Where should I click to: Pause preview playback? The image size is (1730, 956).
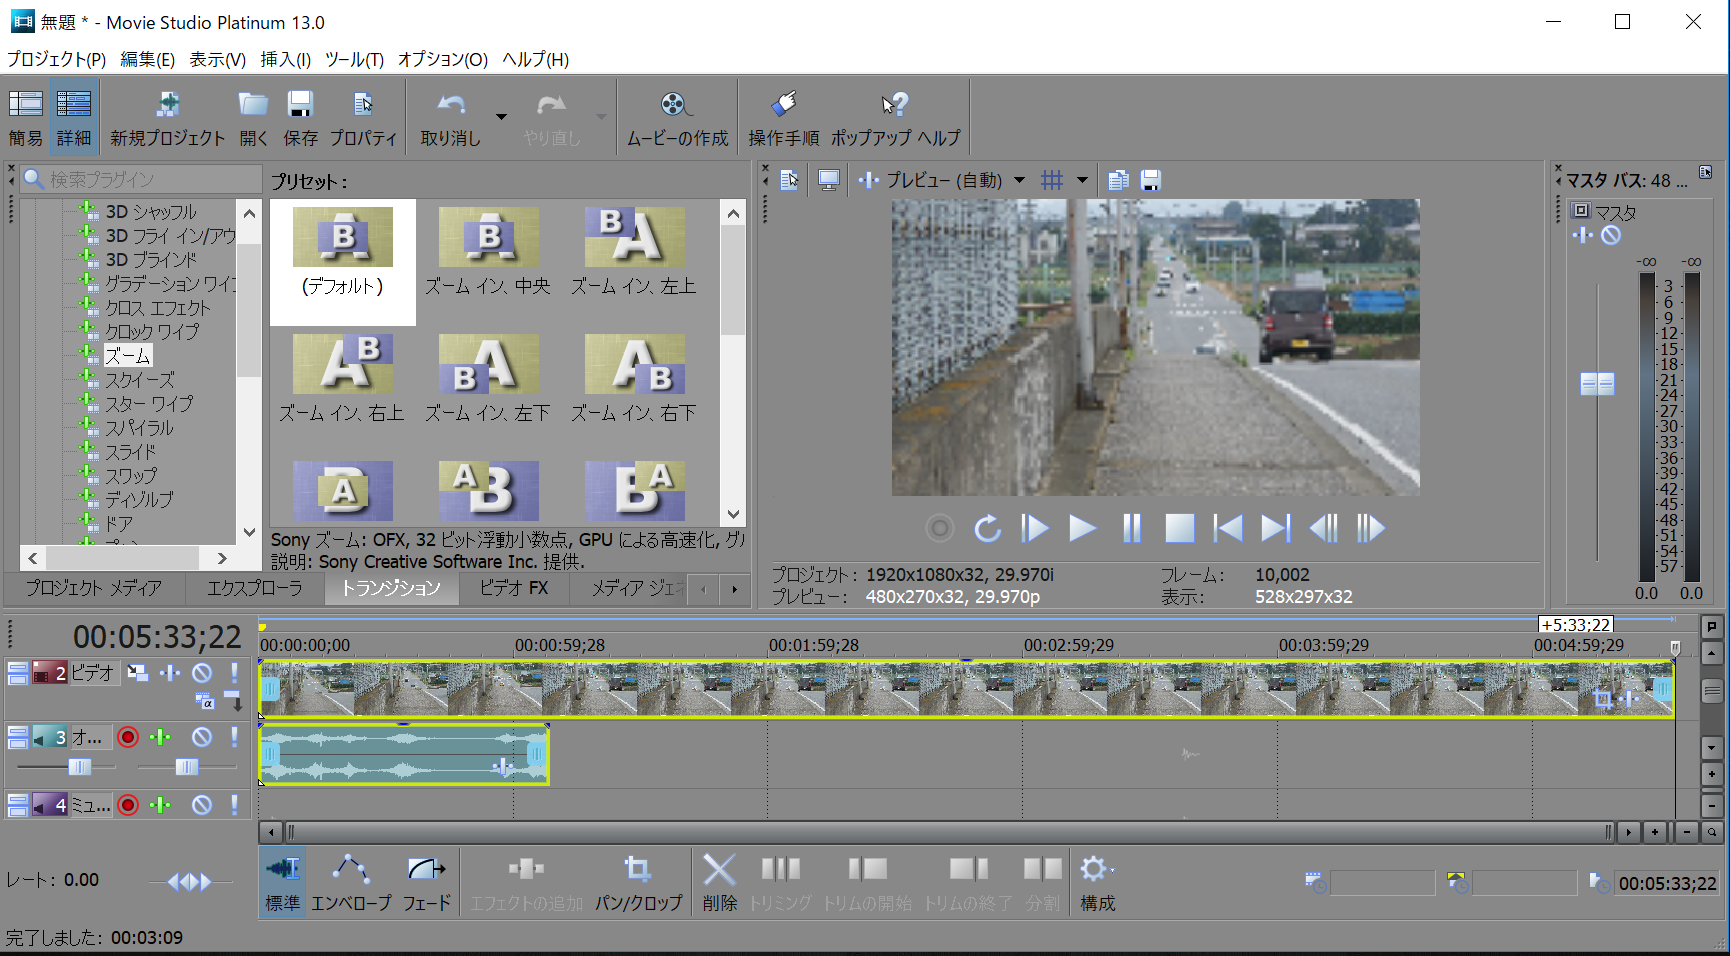[x=1131, y=528]
